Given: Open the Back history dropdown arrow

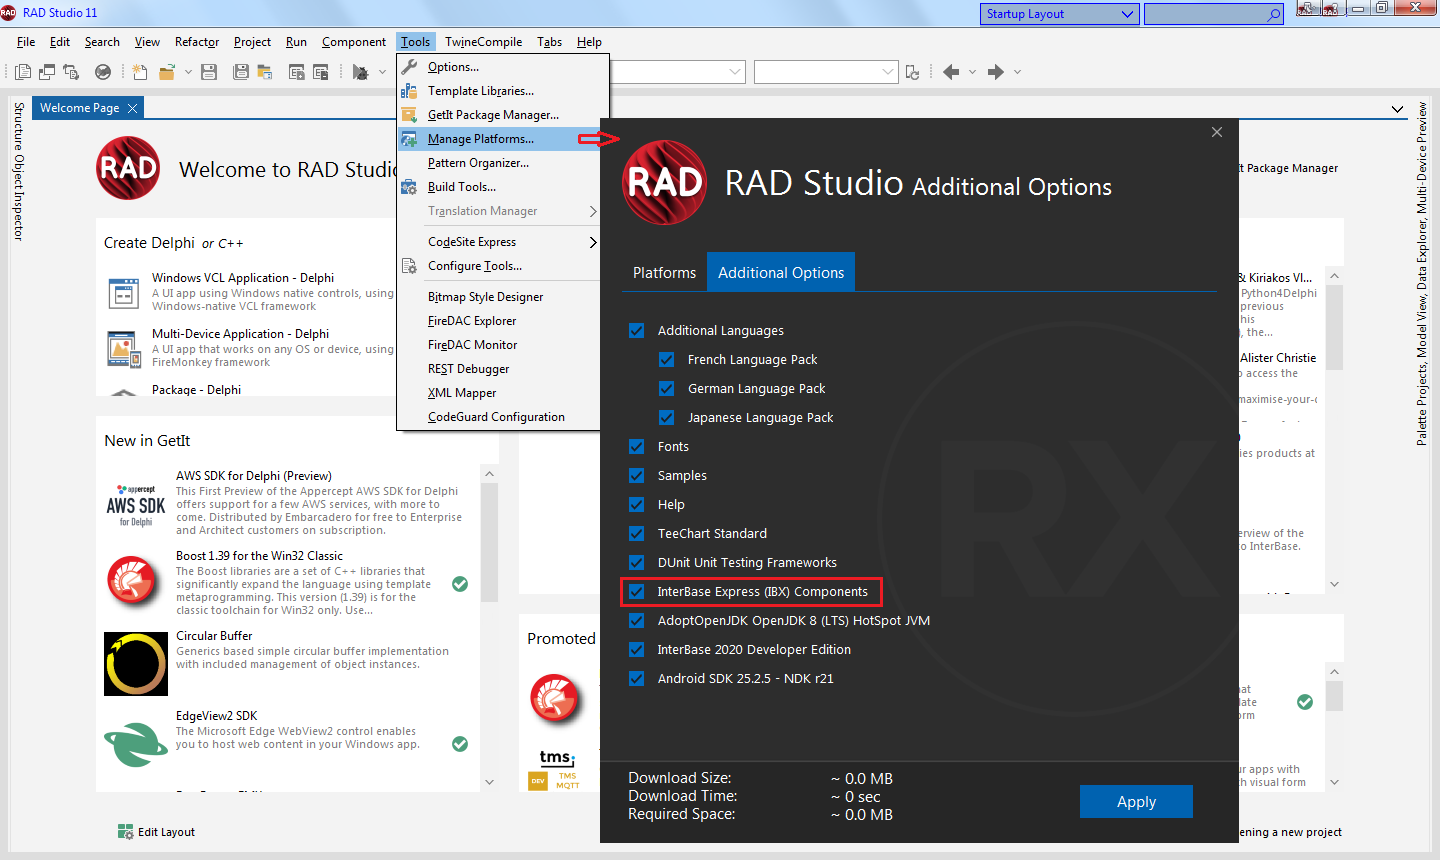Looking at the screenshot, I should point(972,72).
